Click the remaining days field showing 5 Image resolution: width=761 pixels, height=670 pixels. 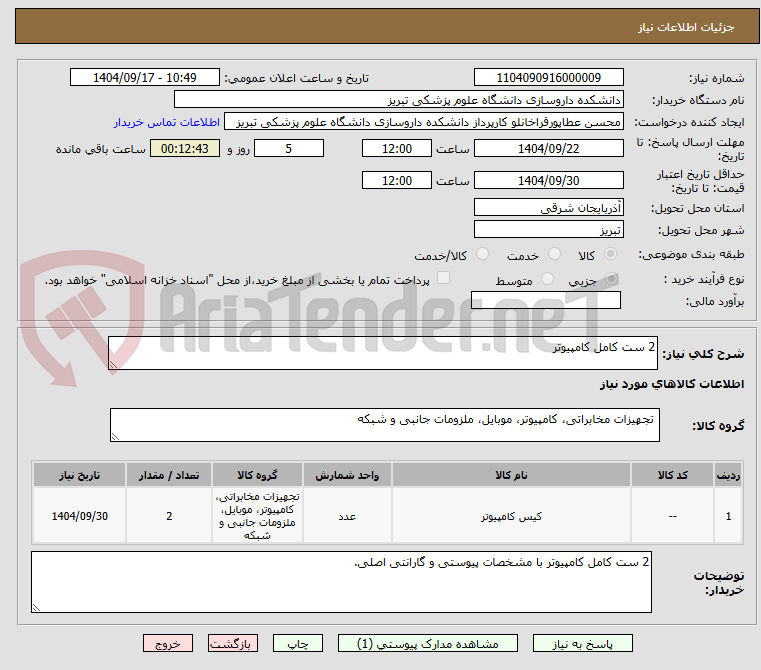[289, 148]
